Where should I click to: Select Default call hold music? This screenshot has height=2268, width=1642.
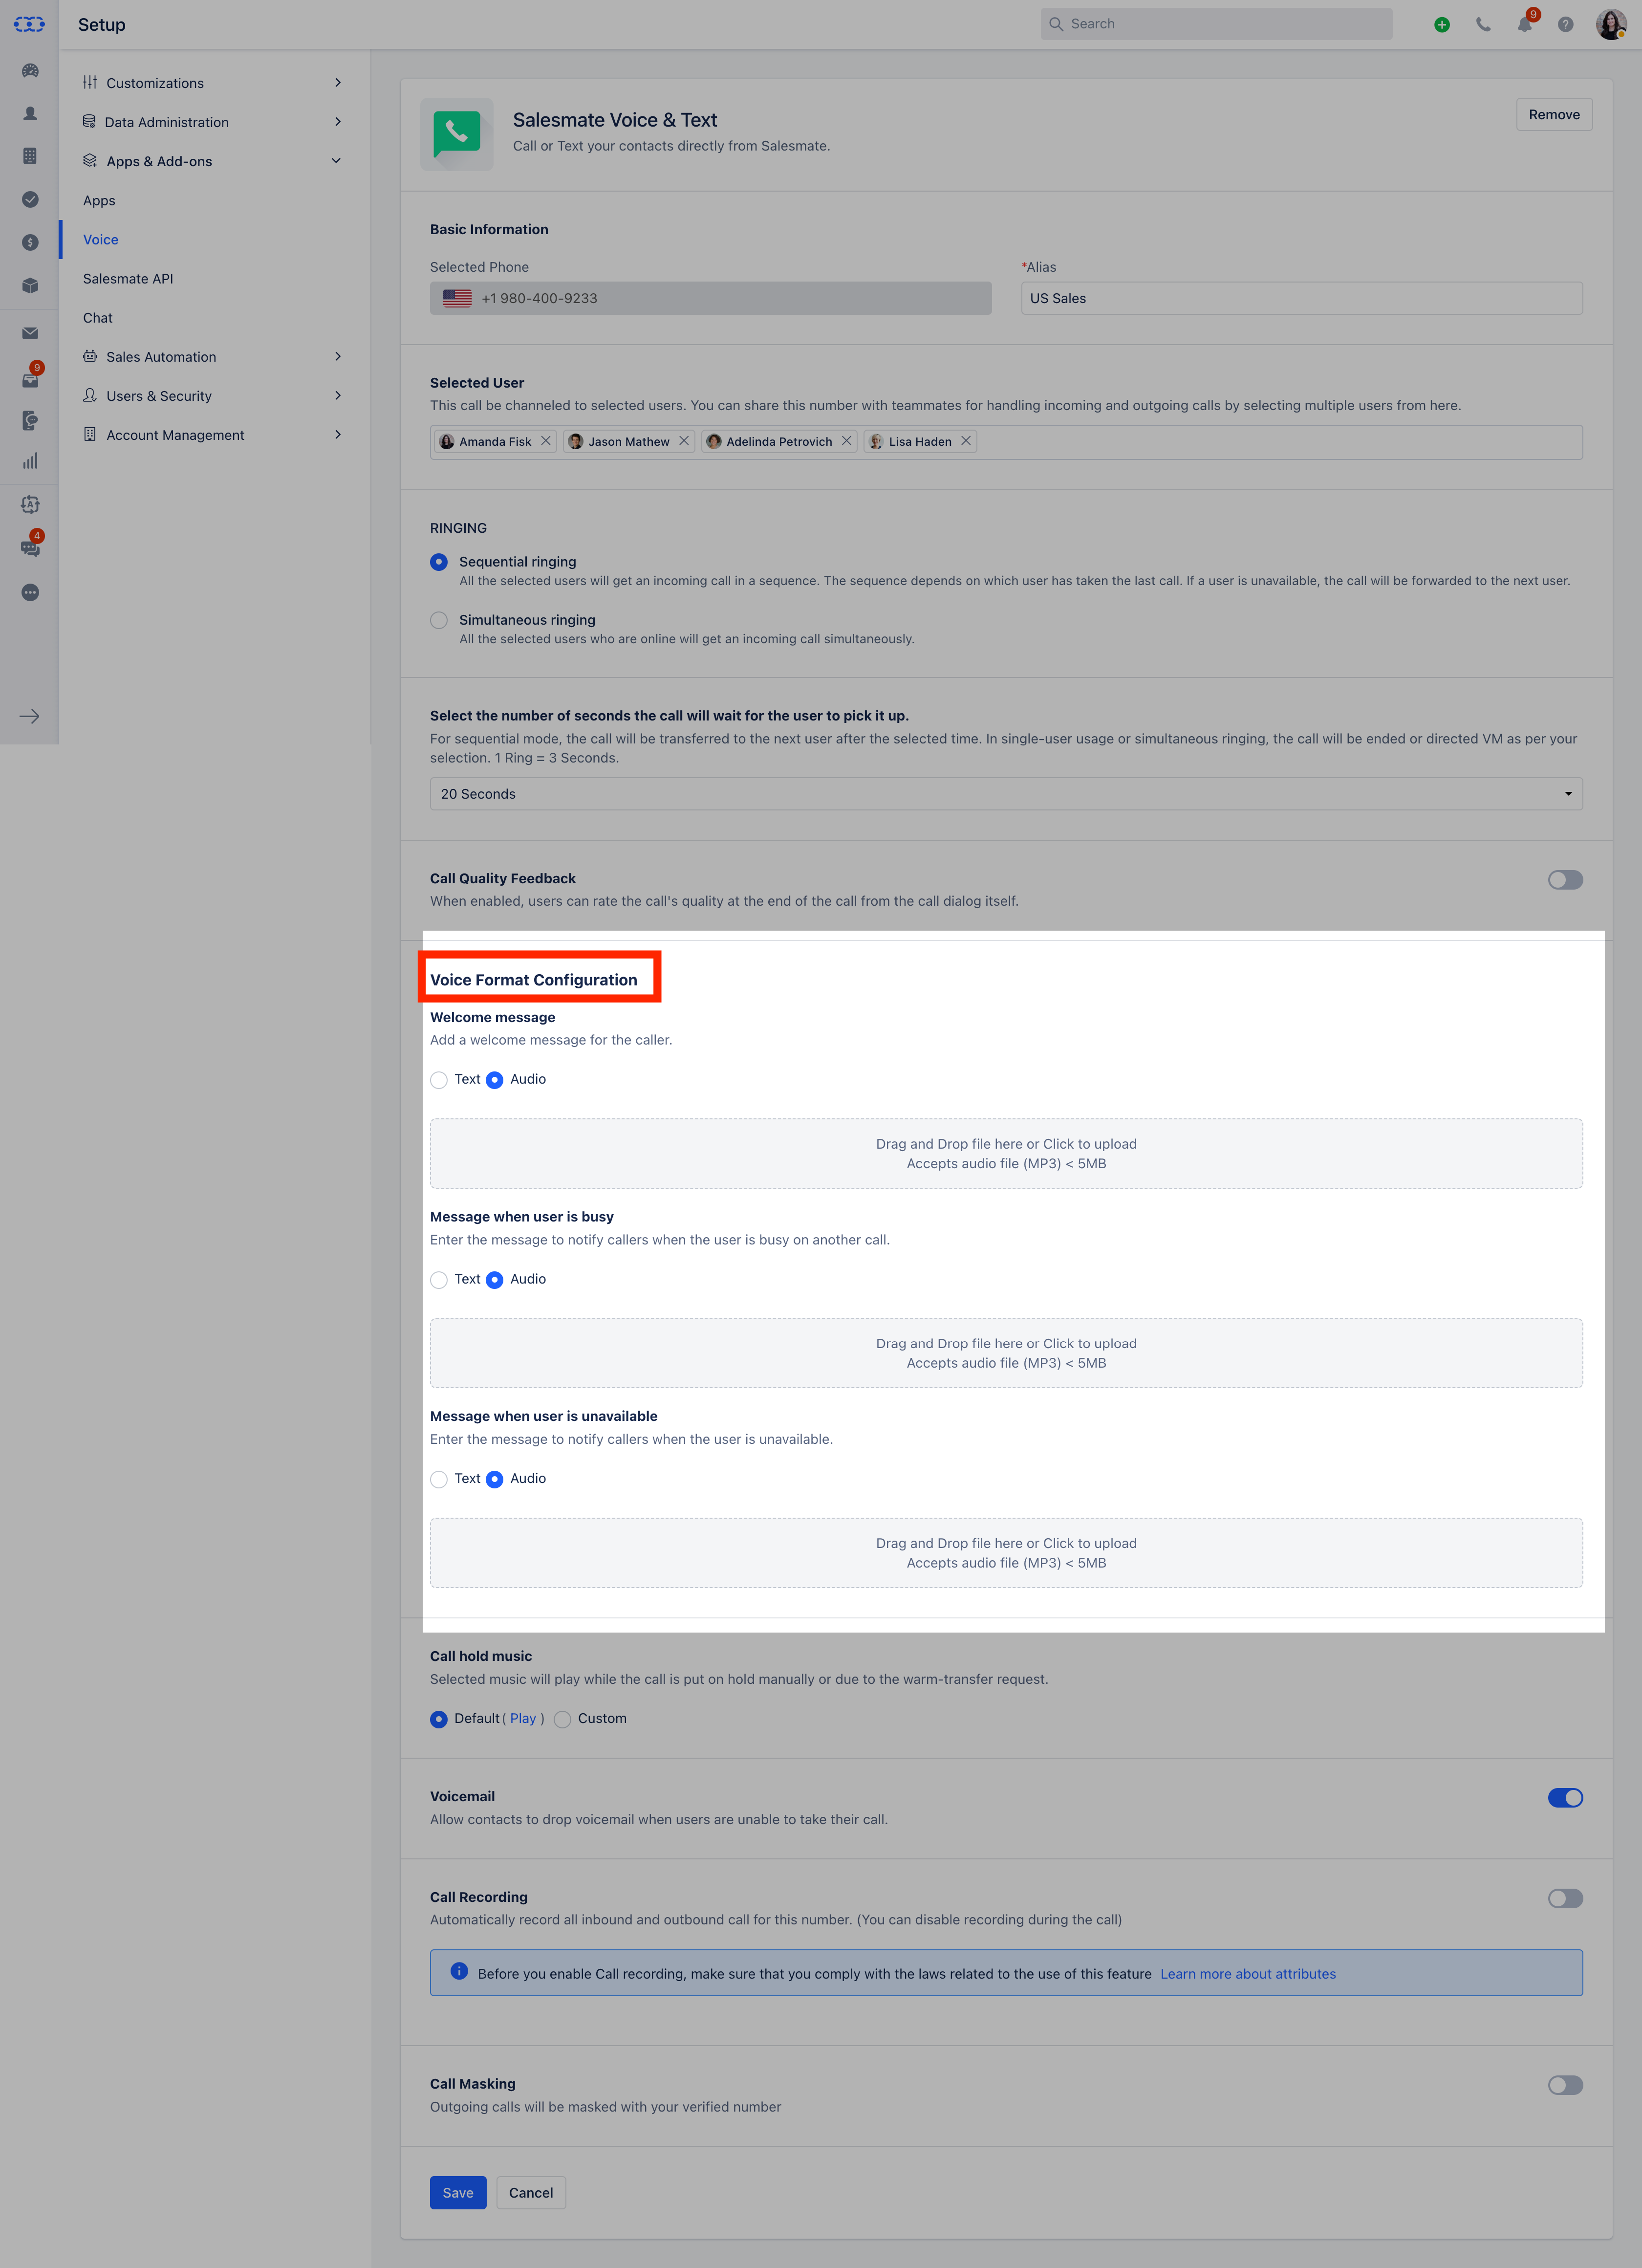point(439,1719)
